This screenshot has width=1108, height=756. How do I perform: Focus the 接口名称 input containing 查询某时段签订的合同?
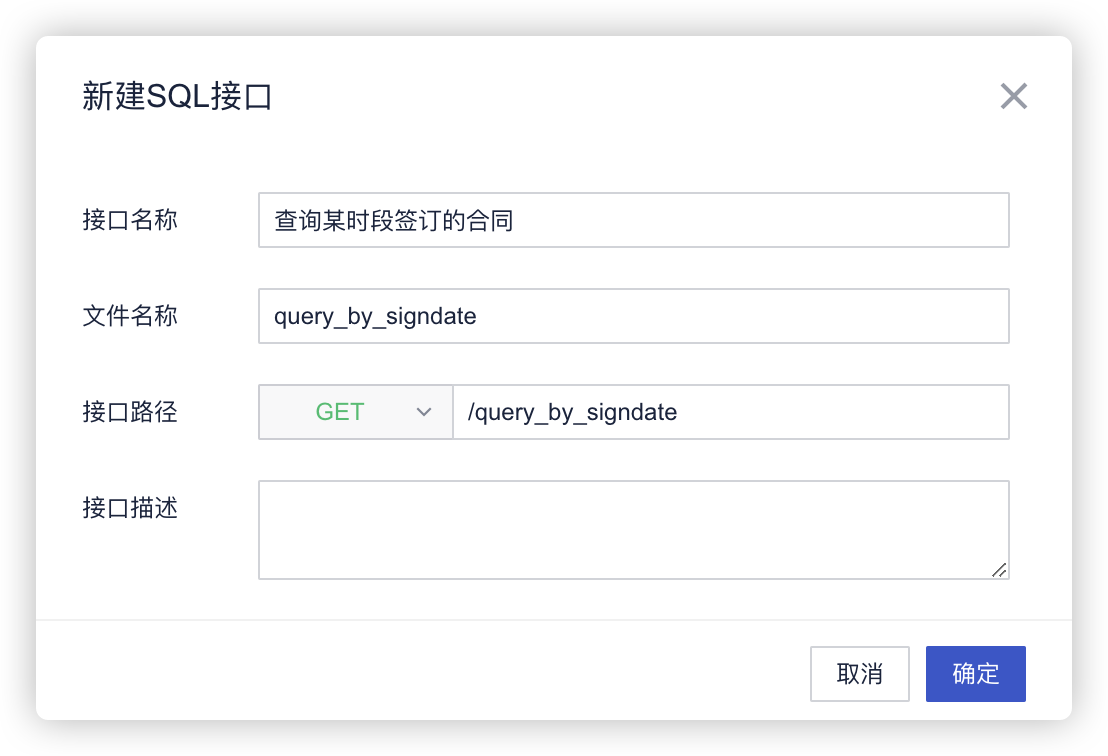(633, 220)
